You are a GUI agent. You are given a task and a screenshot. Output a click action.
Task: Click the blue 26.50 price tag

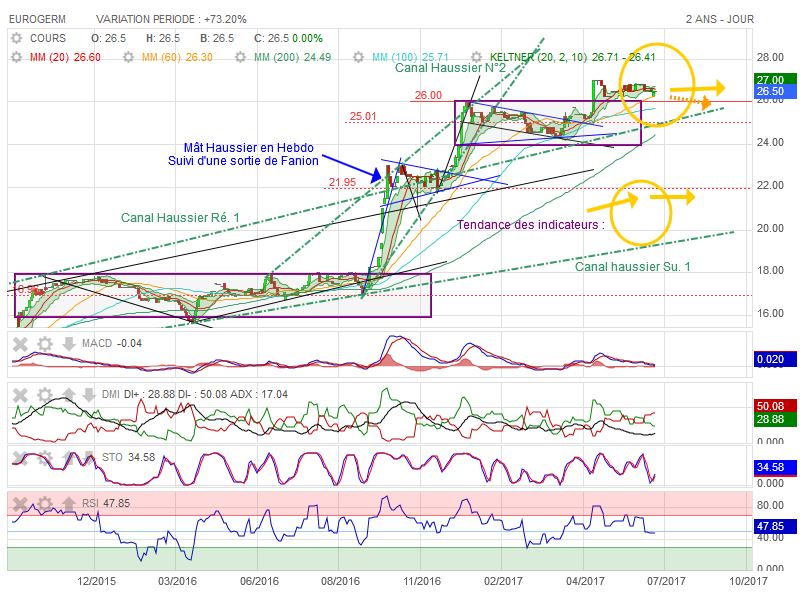(775, 91)
